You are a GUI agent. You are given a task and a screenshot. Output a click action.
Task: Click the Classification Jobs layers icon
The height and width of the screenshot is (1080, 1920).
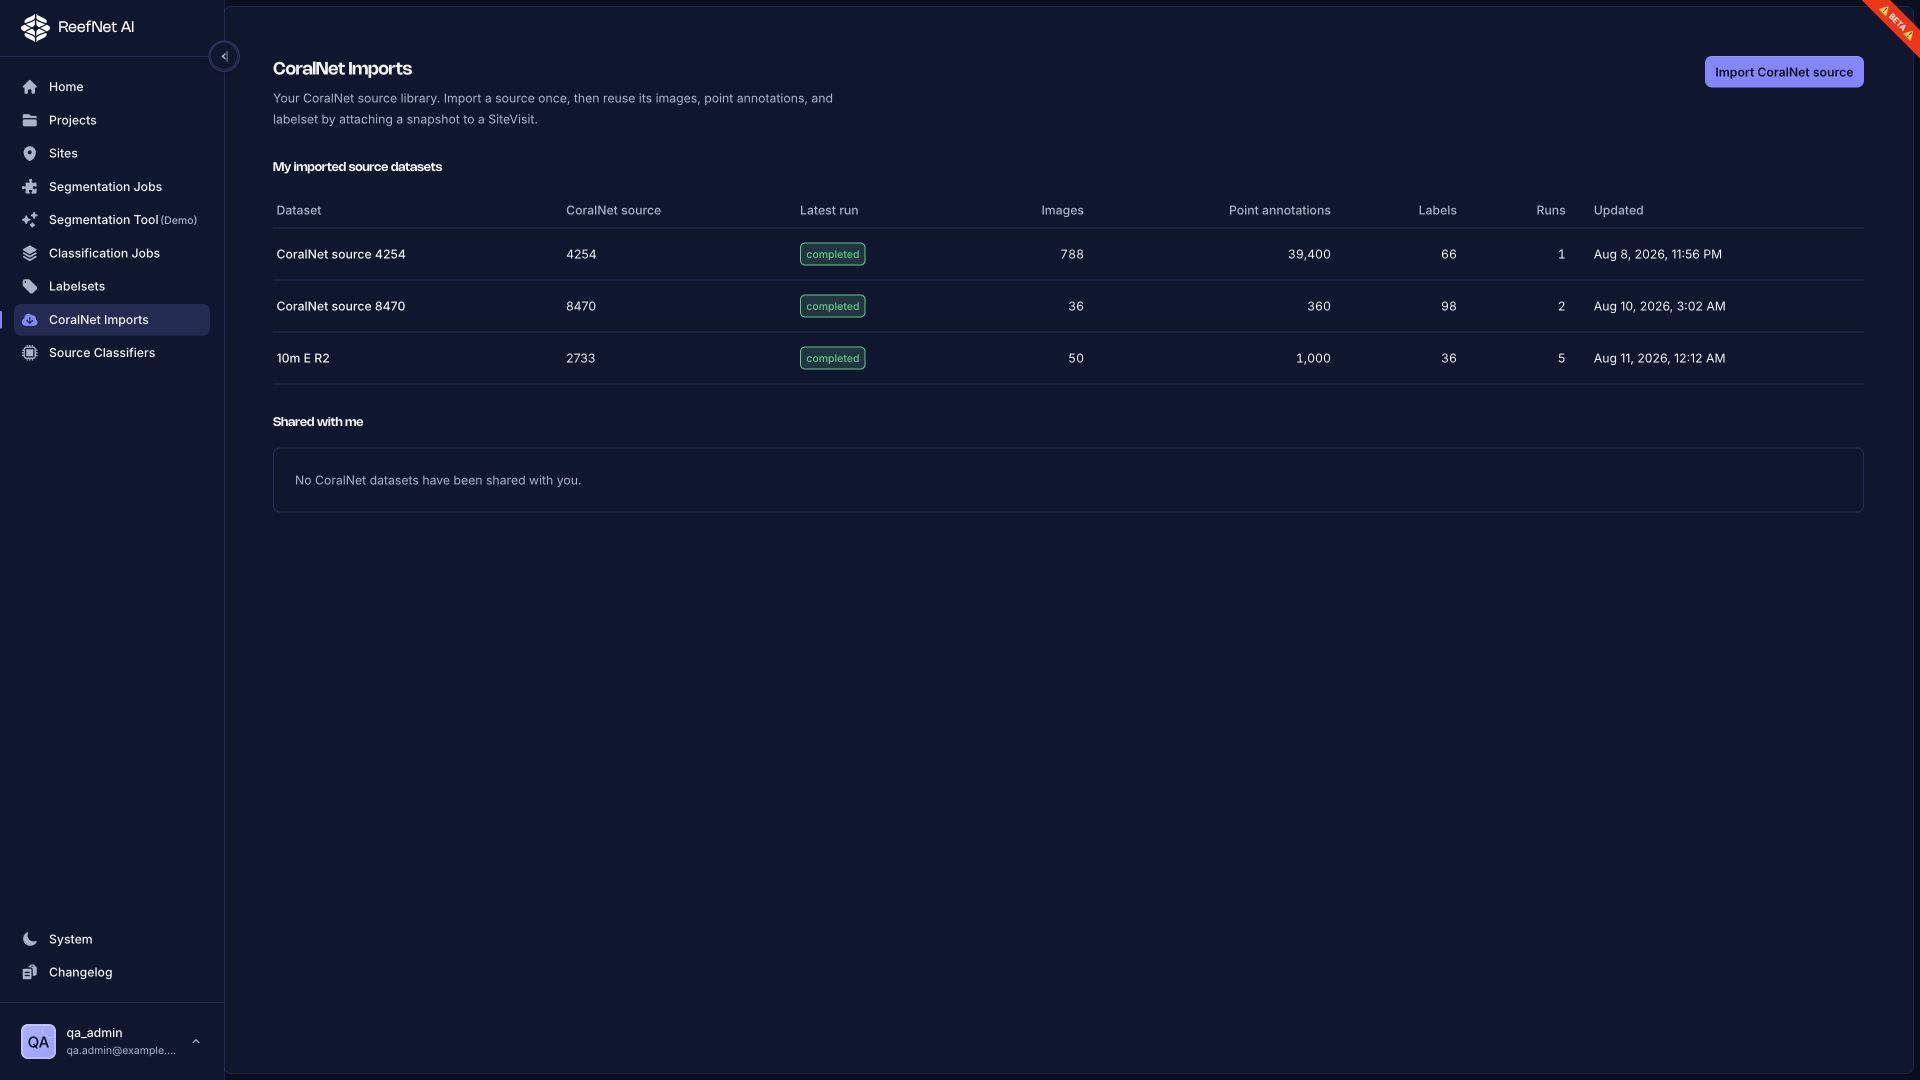[x=30, y=253]
